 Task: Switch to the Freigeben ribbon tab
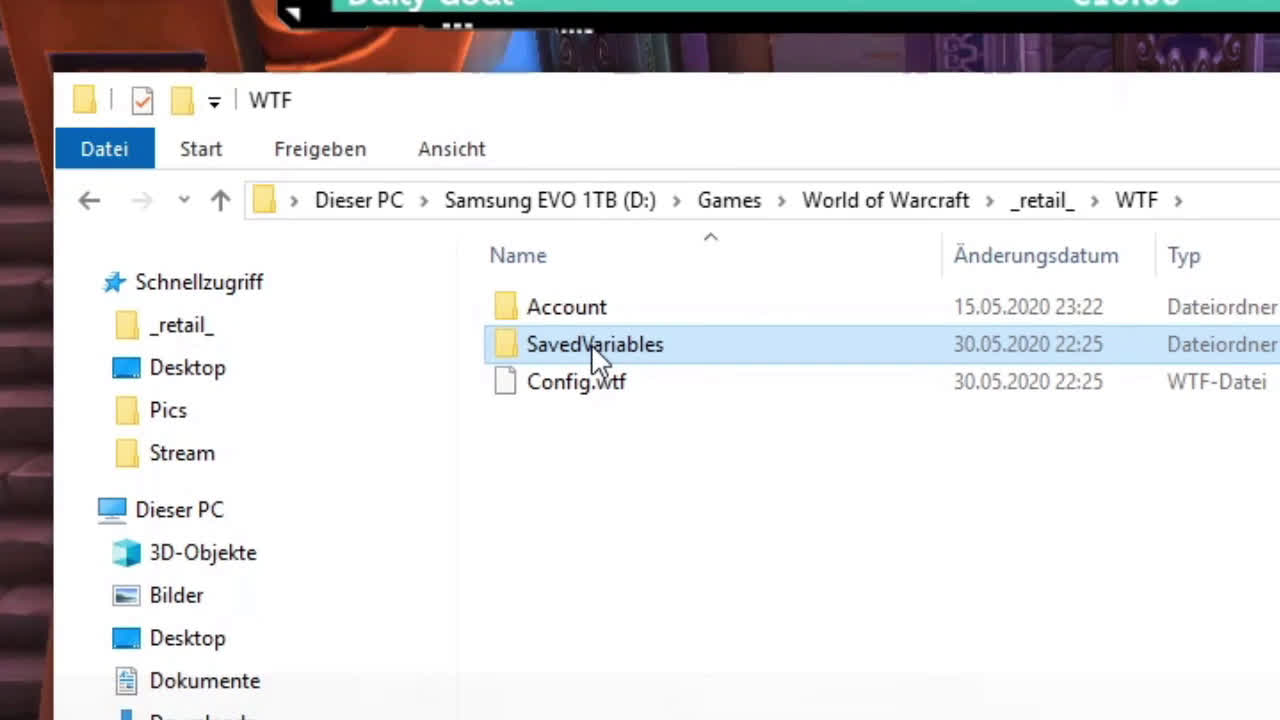coord(320,149)
